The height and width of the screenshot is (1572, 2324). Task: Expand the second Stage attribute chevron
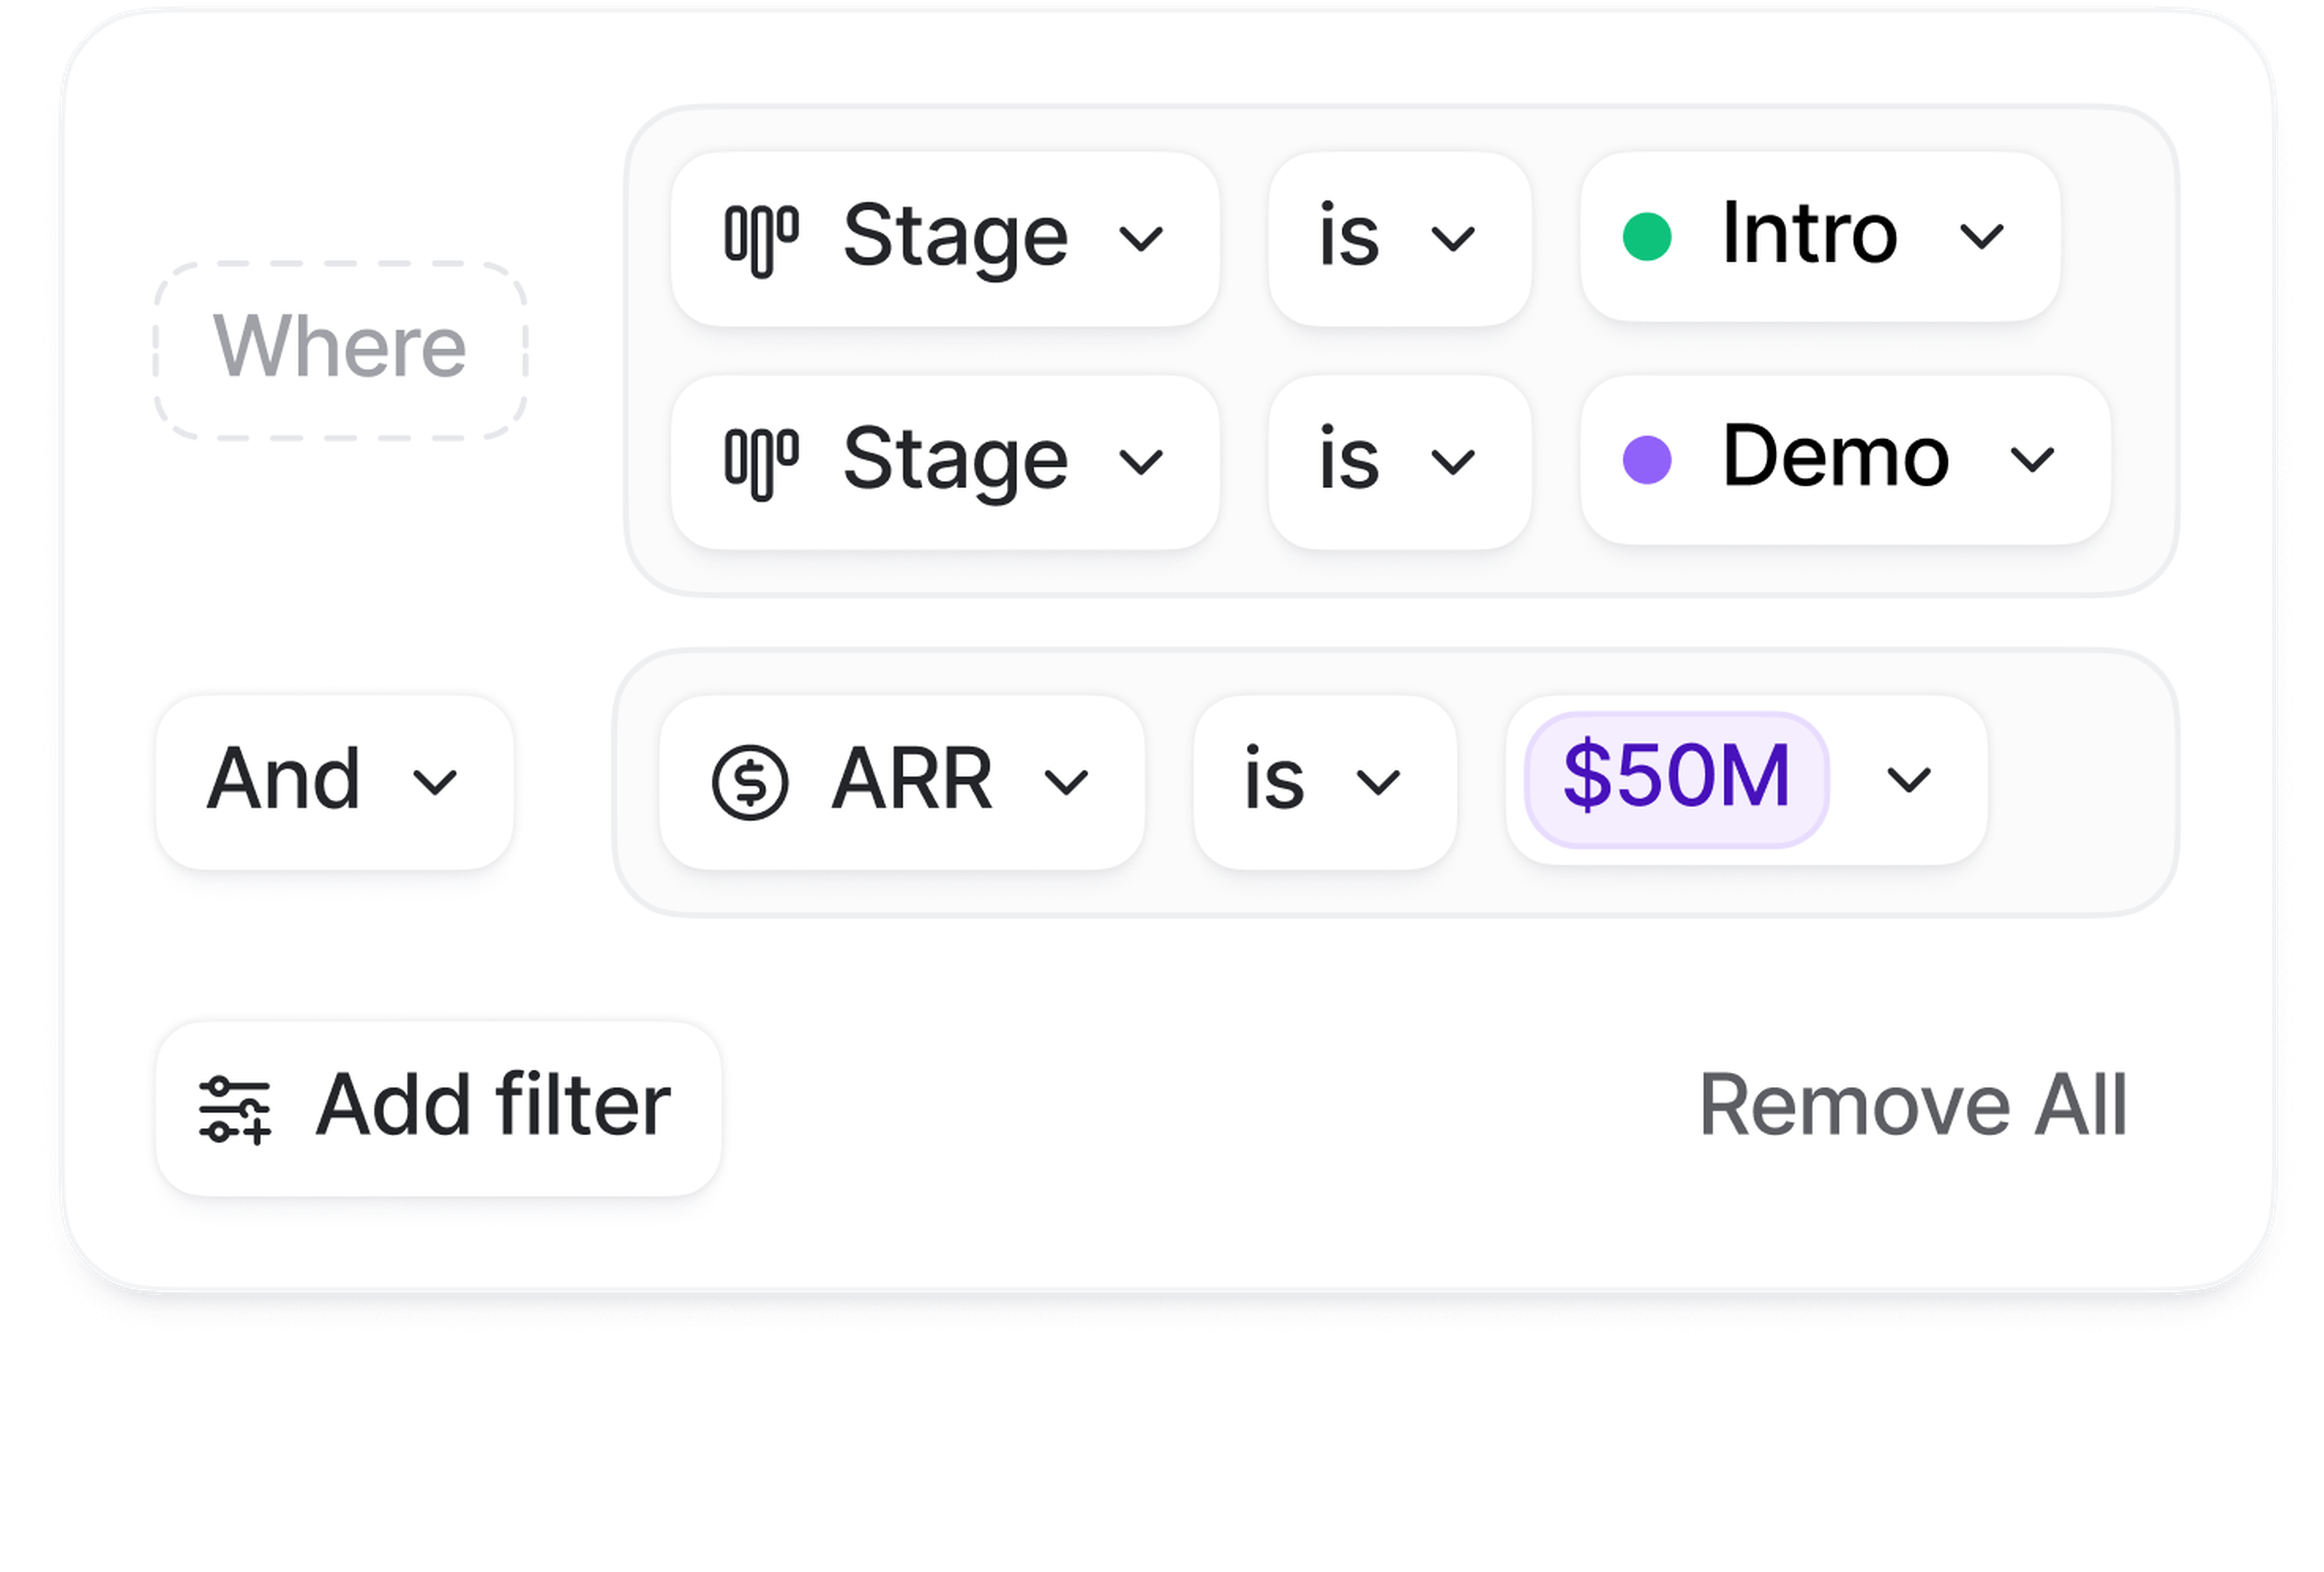1140,462
